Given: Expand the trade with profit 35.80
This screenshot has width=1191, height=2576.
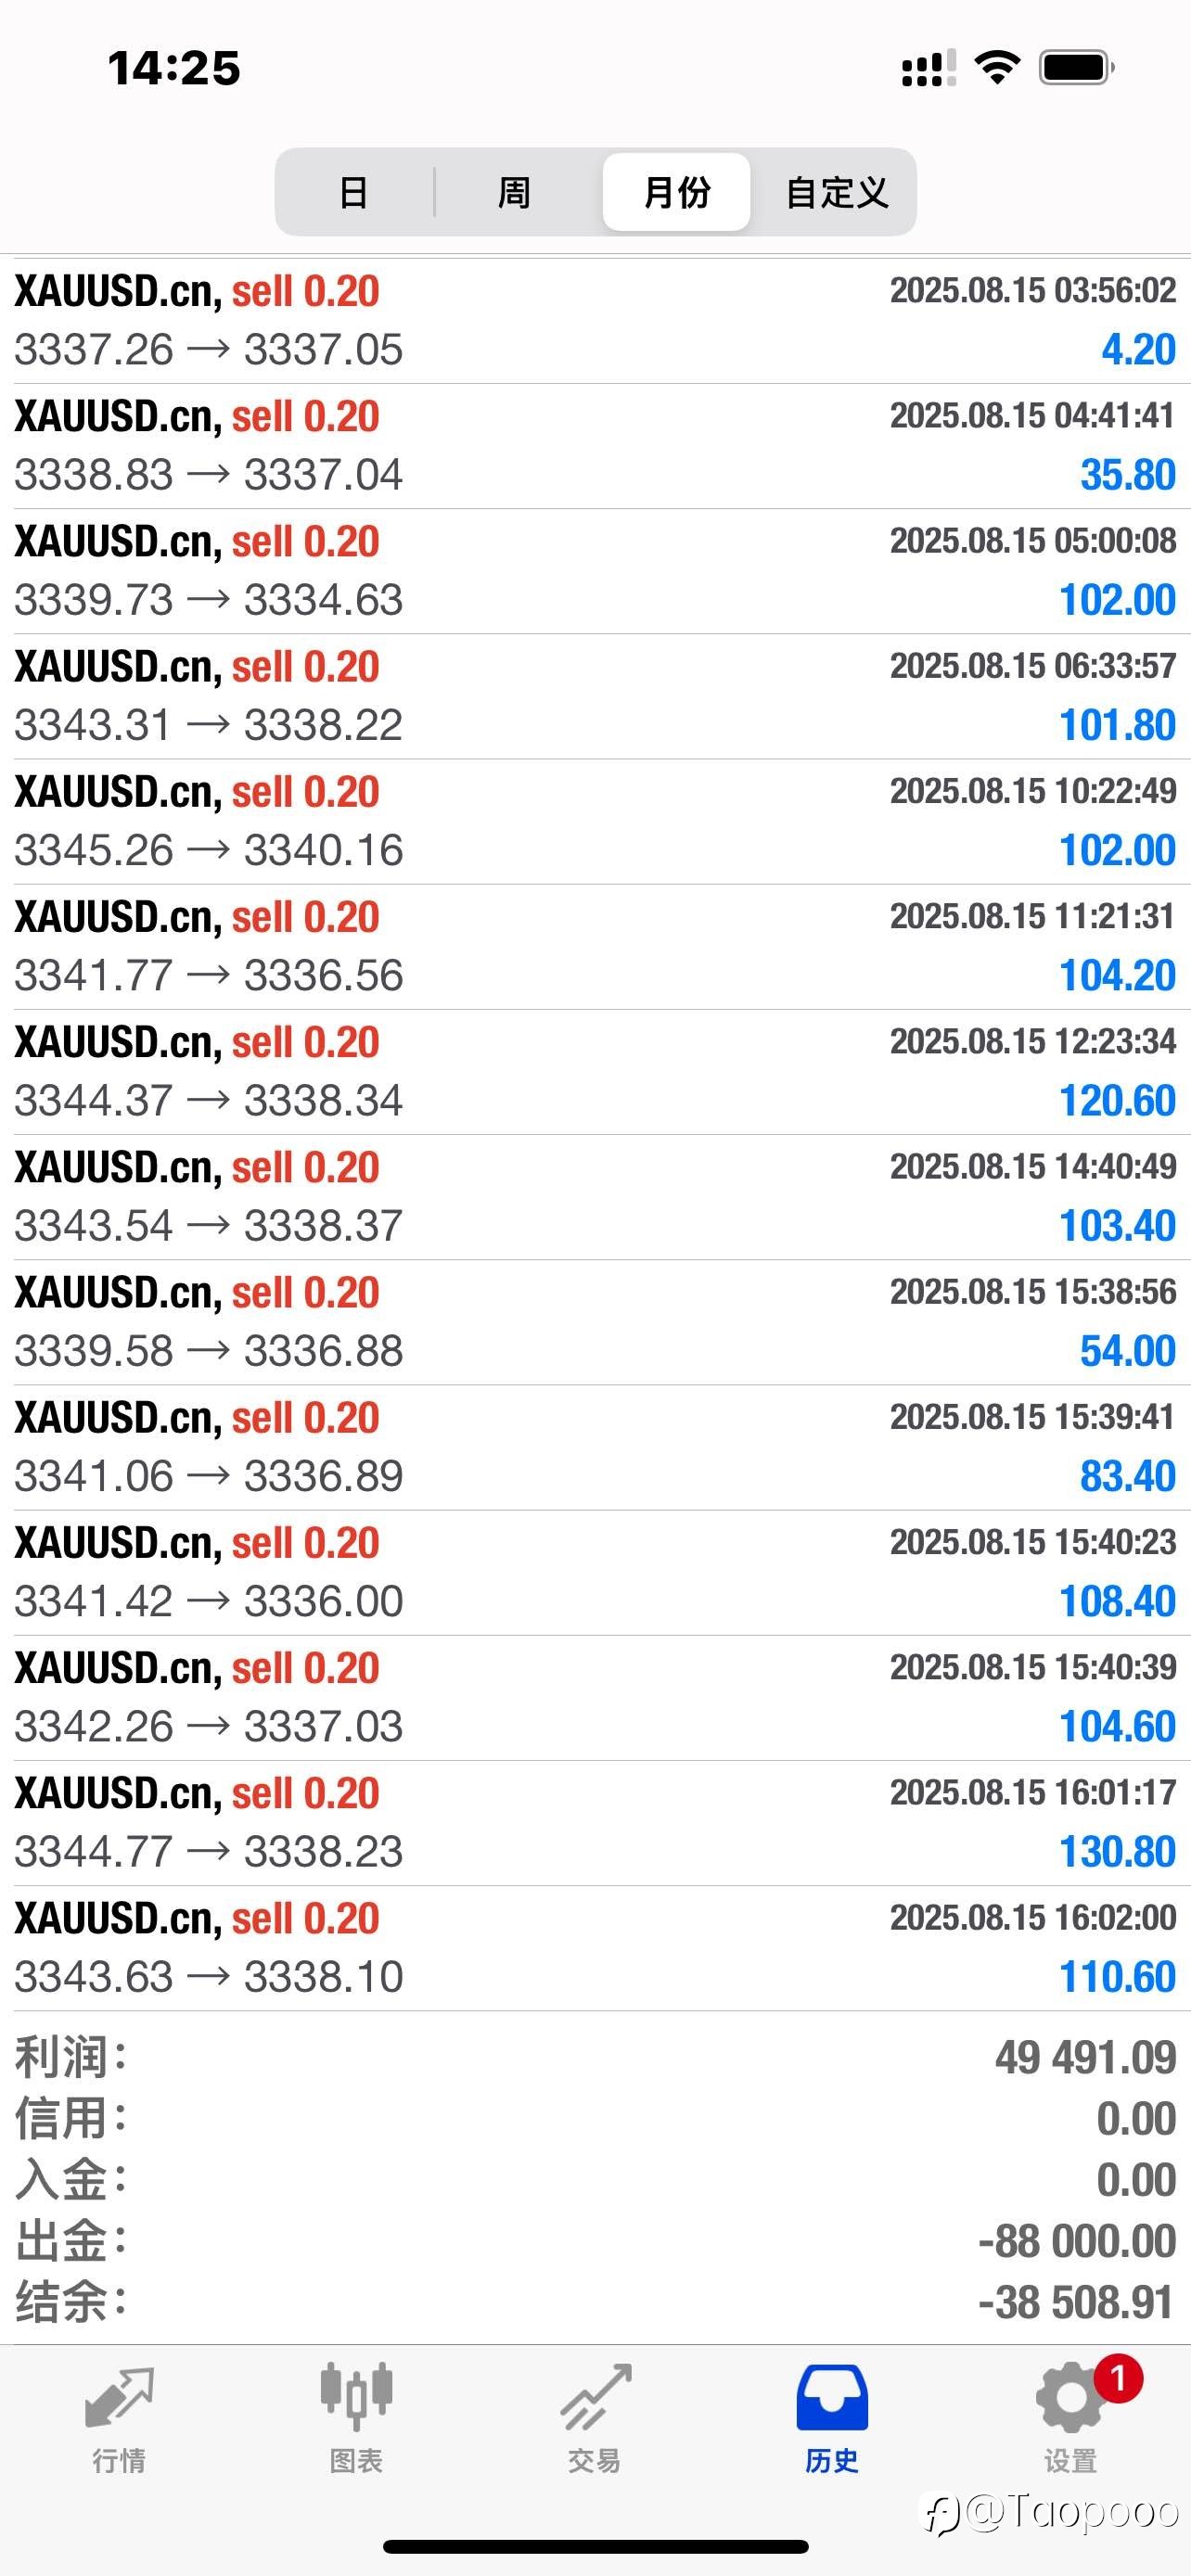Looking at the screenshot, I should click(x=595, y=446).
